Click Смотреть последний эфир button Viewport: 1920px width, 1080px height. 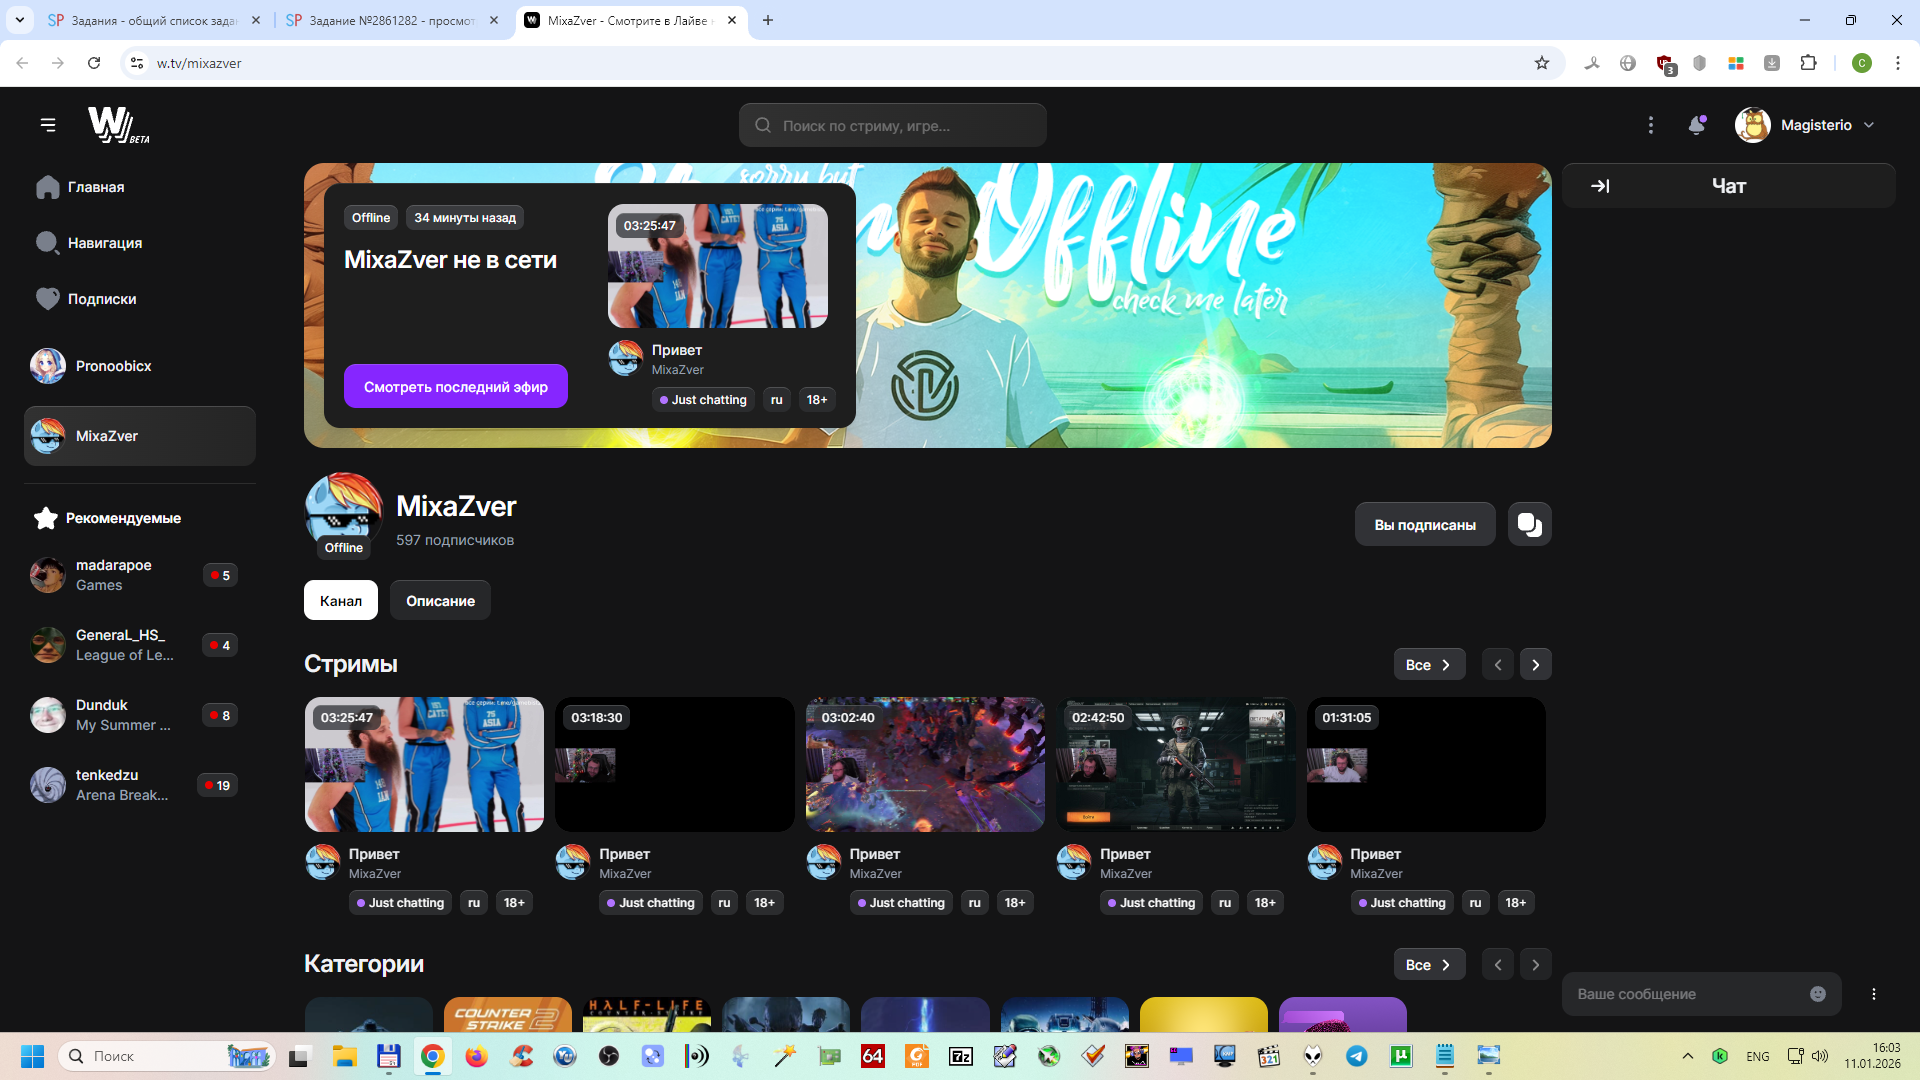(x=455, y=387)
